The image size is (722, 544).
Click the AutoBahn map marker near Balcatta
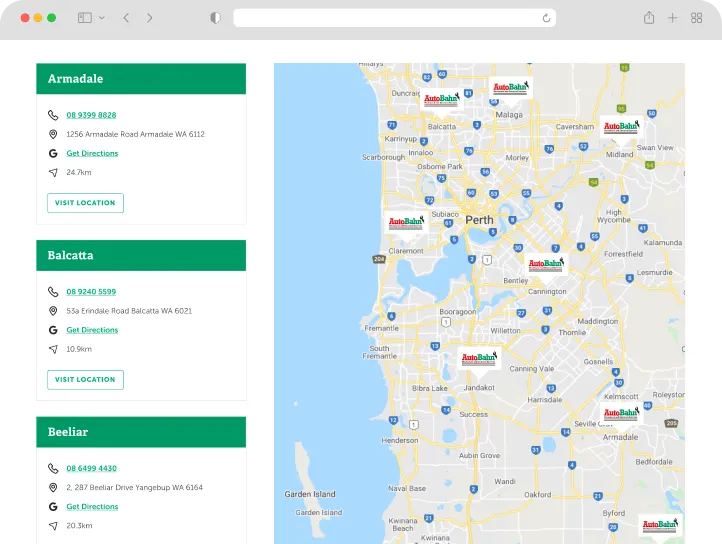(x=441, y=99)
